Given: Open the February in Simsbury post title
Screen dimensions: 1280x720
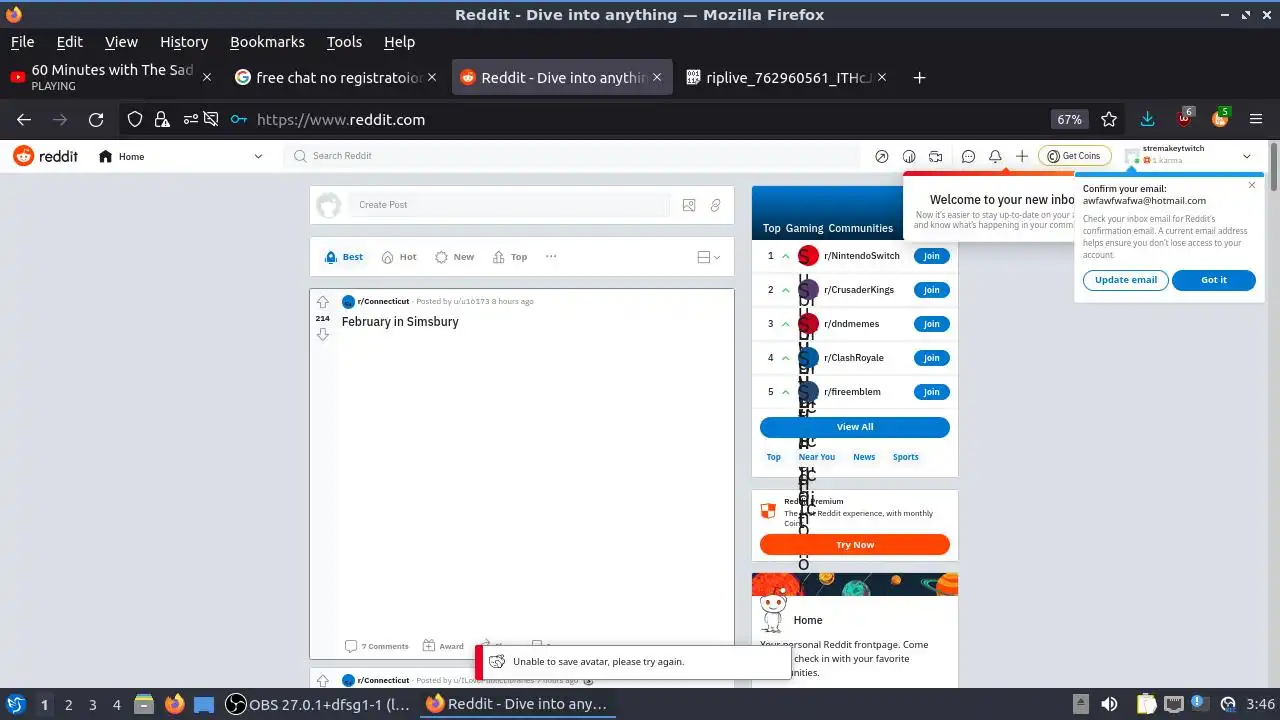Looking at the screenshot, I should point(400,322).
